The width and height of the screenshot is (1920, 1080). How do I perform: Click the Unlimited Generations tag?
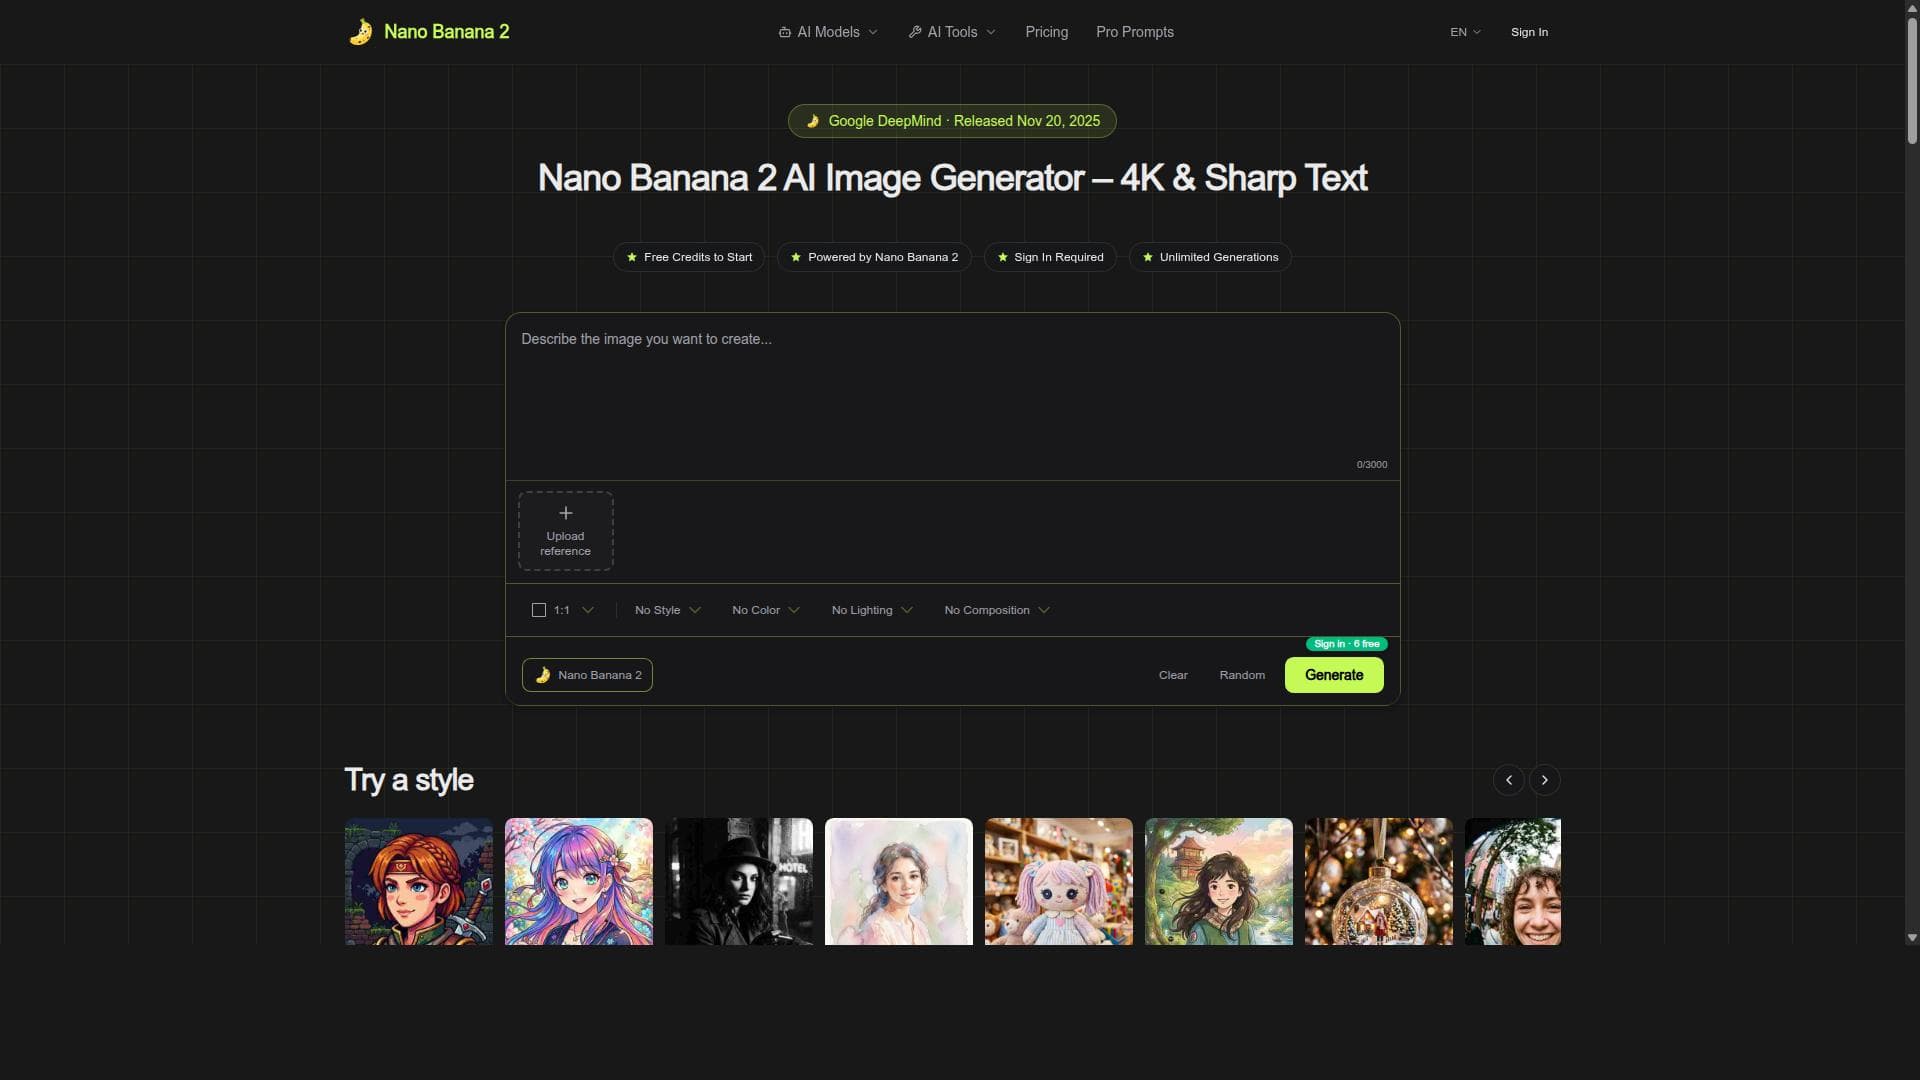[x=1210, y=257]
